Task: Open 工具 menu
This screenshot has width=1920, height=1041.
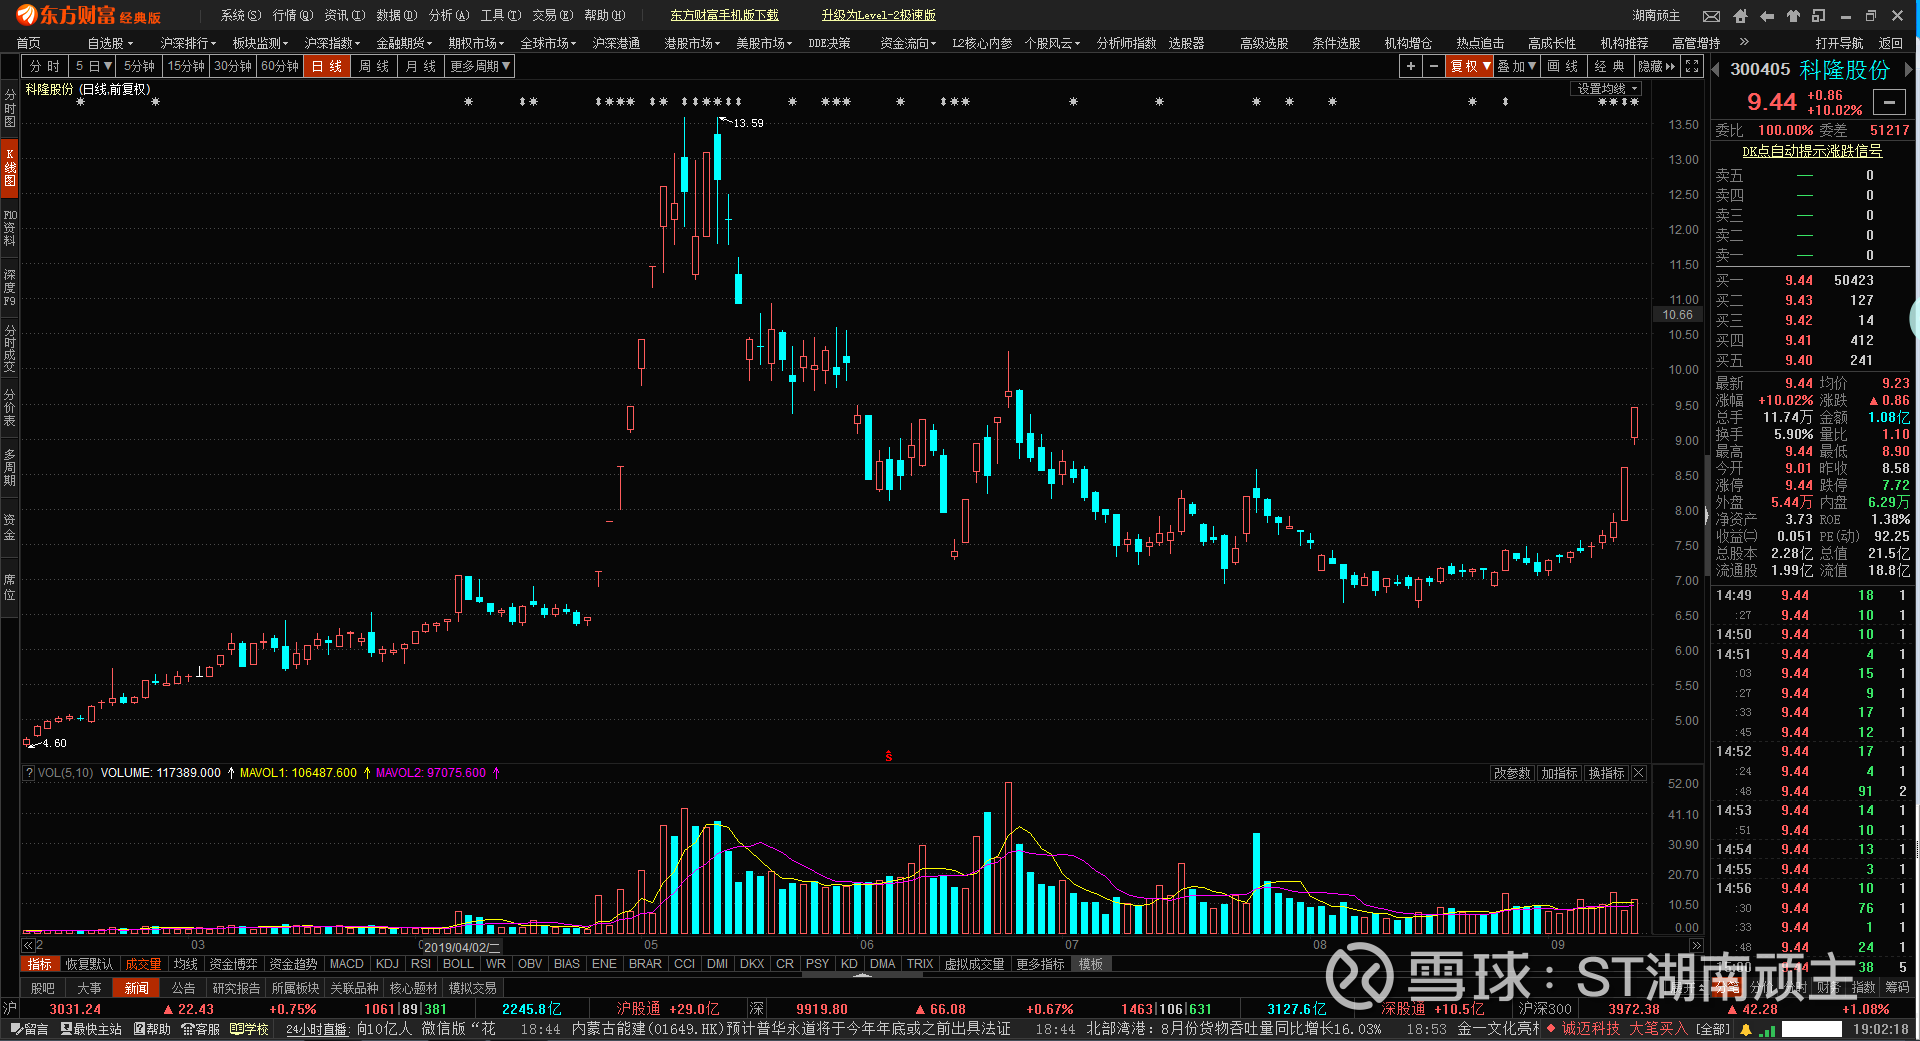Action: [500, 16]
